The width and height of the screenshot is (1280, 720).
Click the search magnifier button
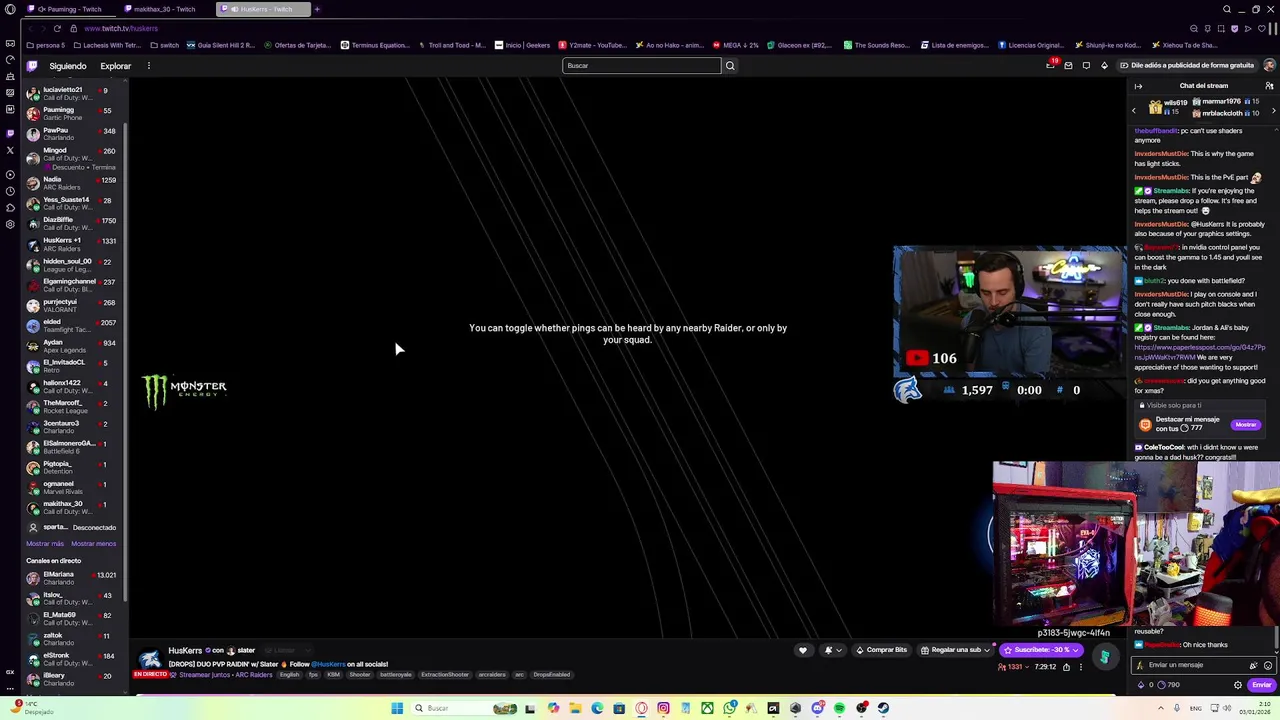coord(730,66)
